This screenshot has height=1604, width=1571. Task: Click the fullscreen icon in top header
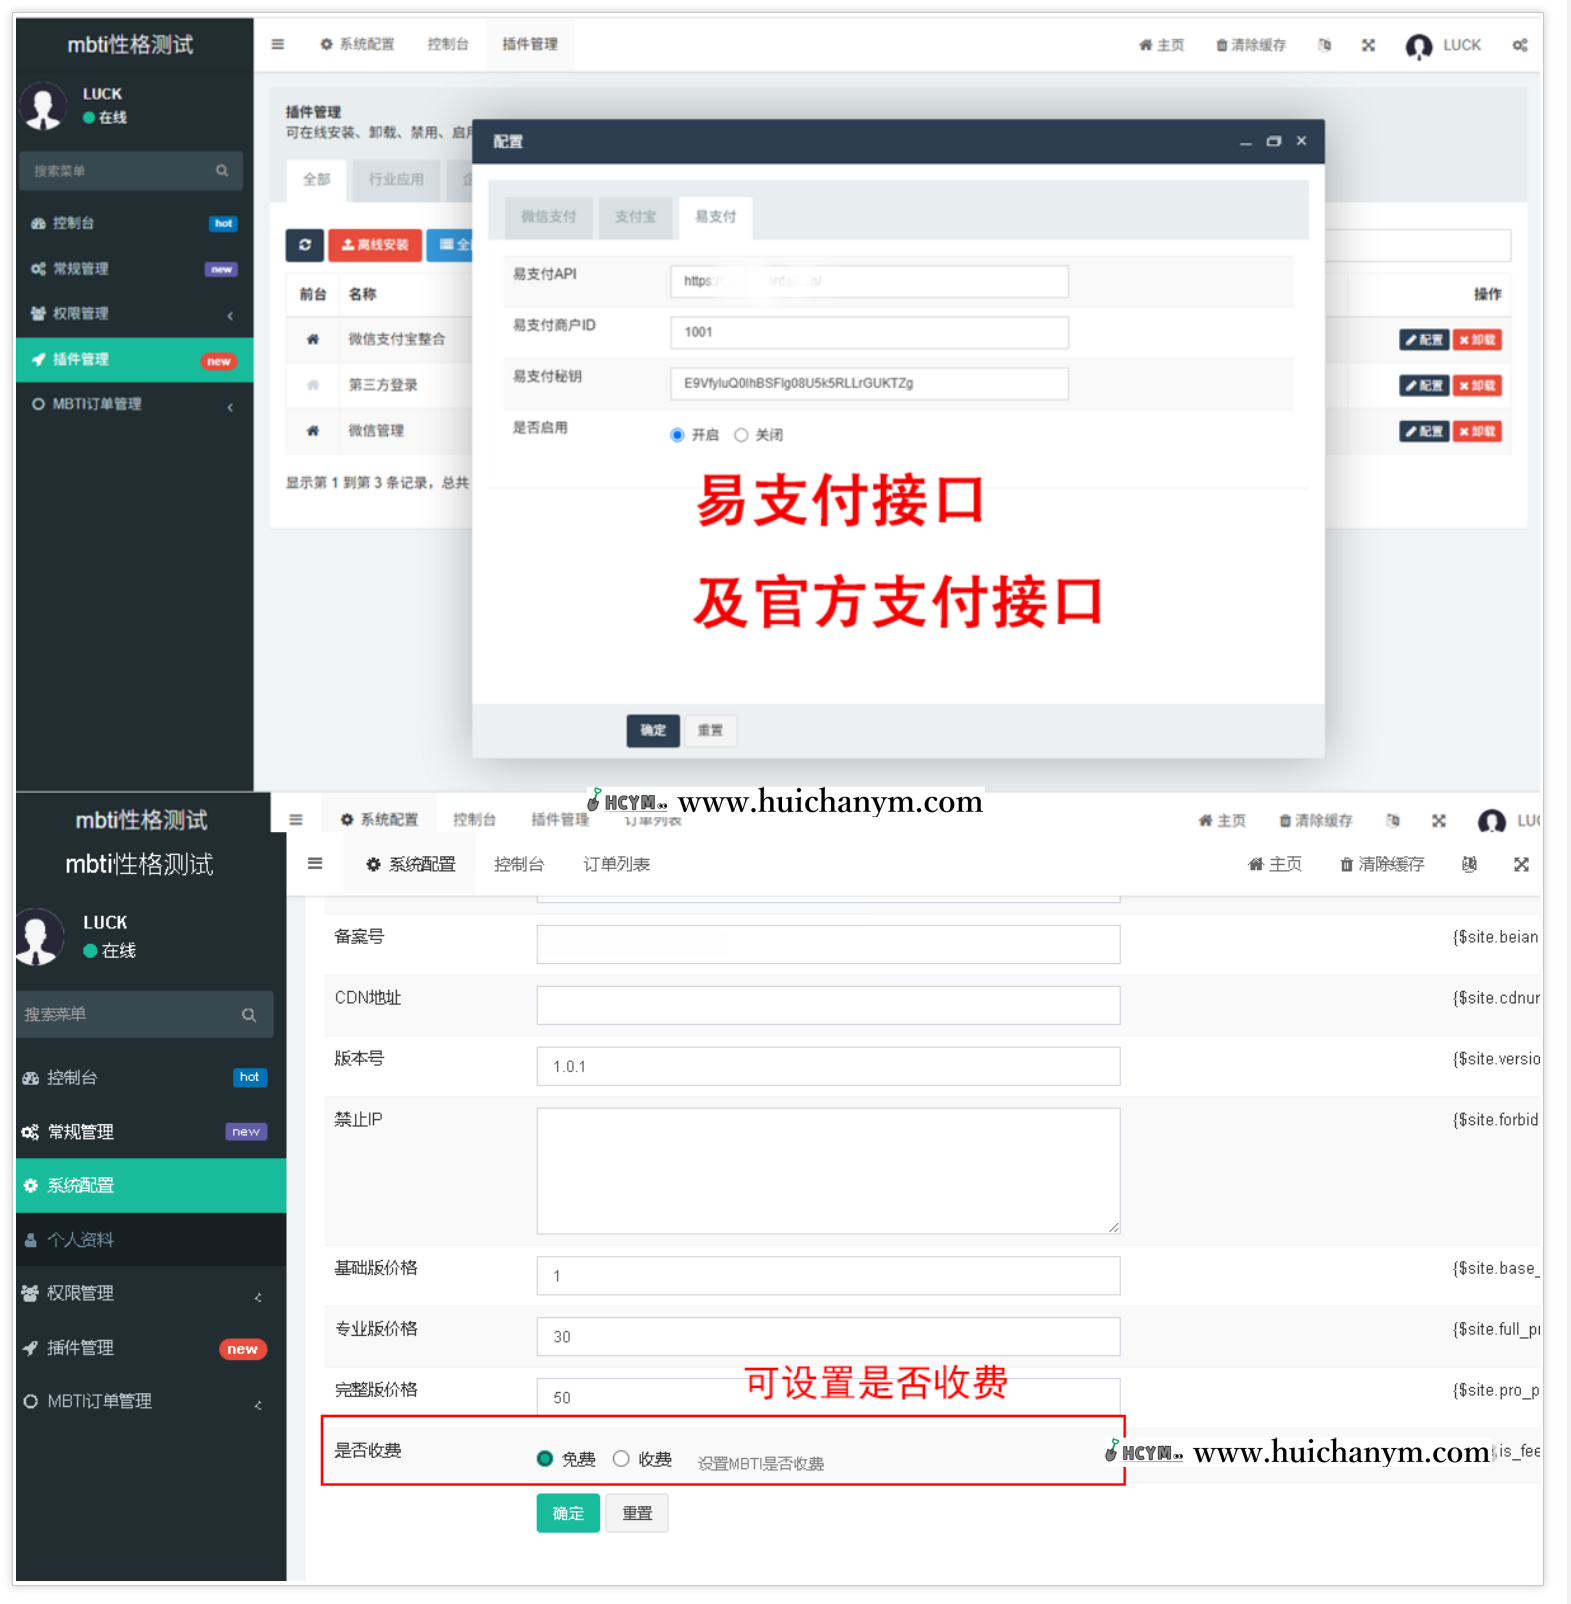point(1368,45)
